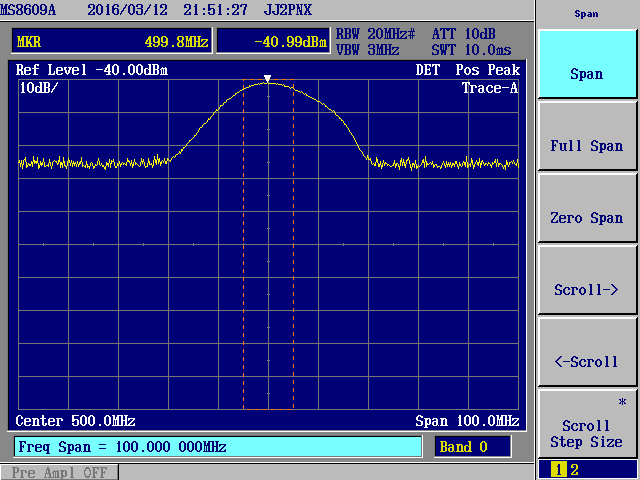640x480 pixels.
Task: Click the white marker triangle on trace peak
Action: [267, 79]
